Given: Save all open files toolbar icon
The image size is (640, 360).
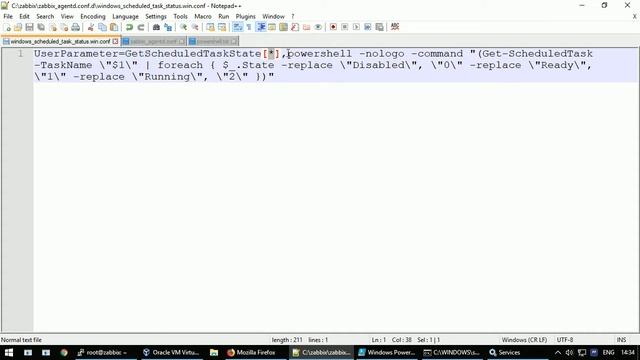Looking at the screenshot, I should coord(41,27).
